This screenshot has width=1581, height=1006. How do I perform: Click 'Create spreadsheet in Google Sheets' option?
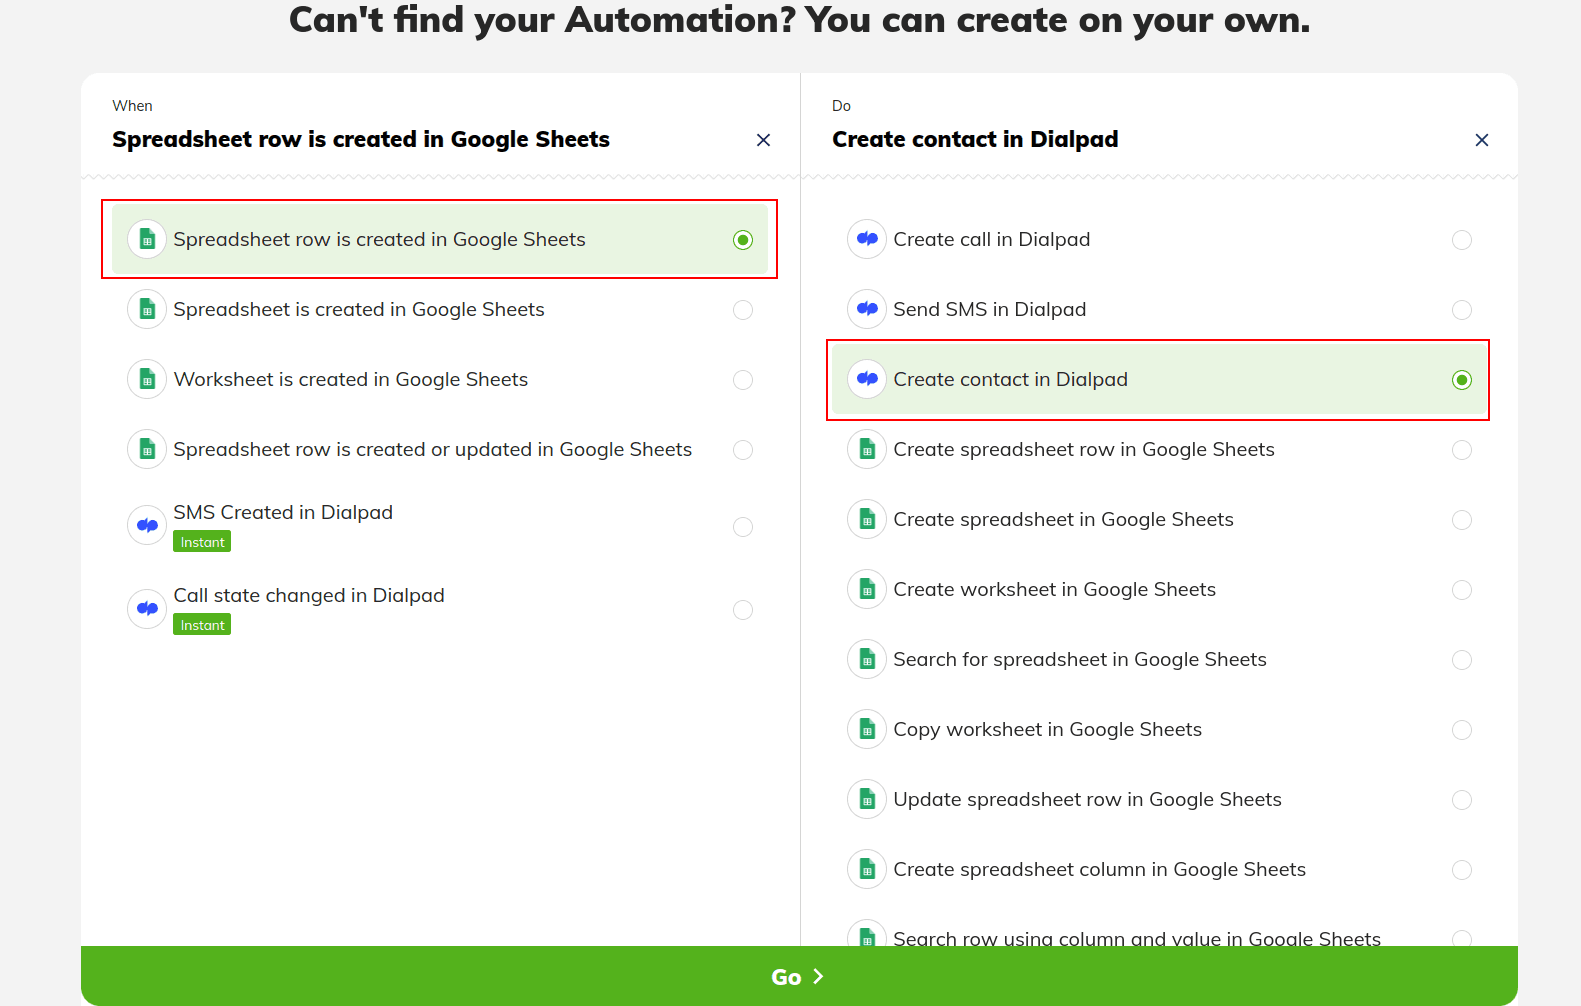point(1063,520)
